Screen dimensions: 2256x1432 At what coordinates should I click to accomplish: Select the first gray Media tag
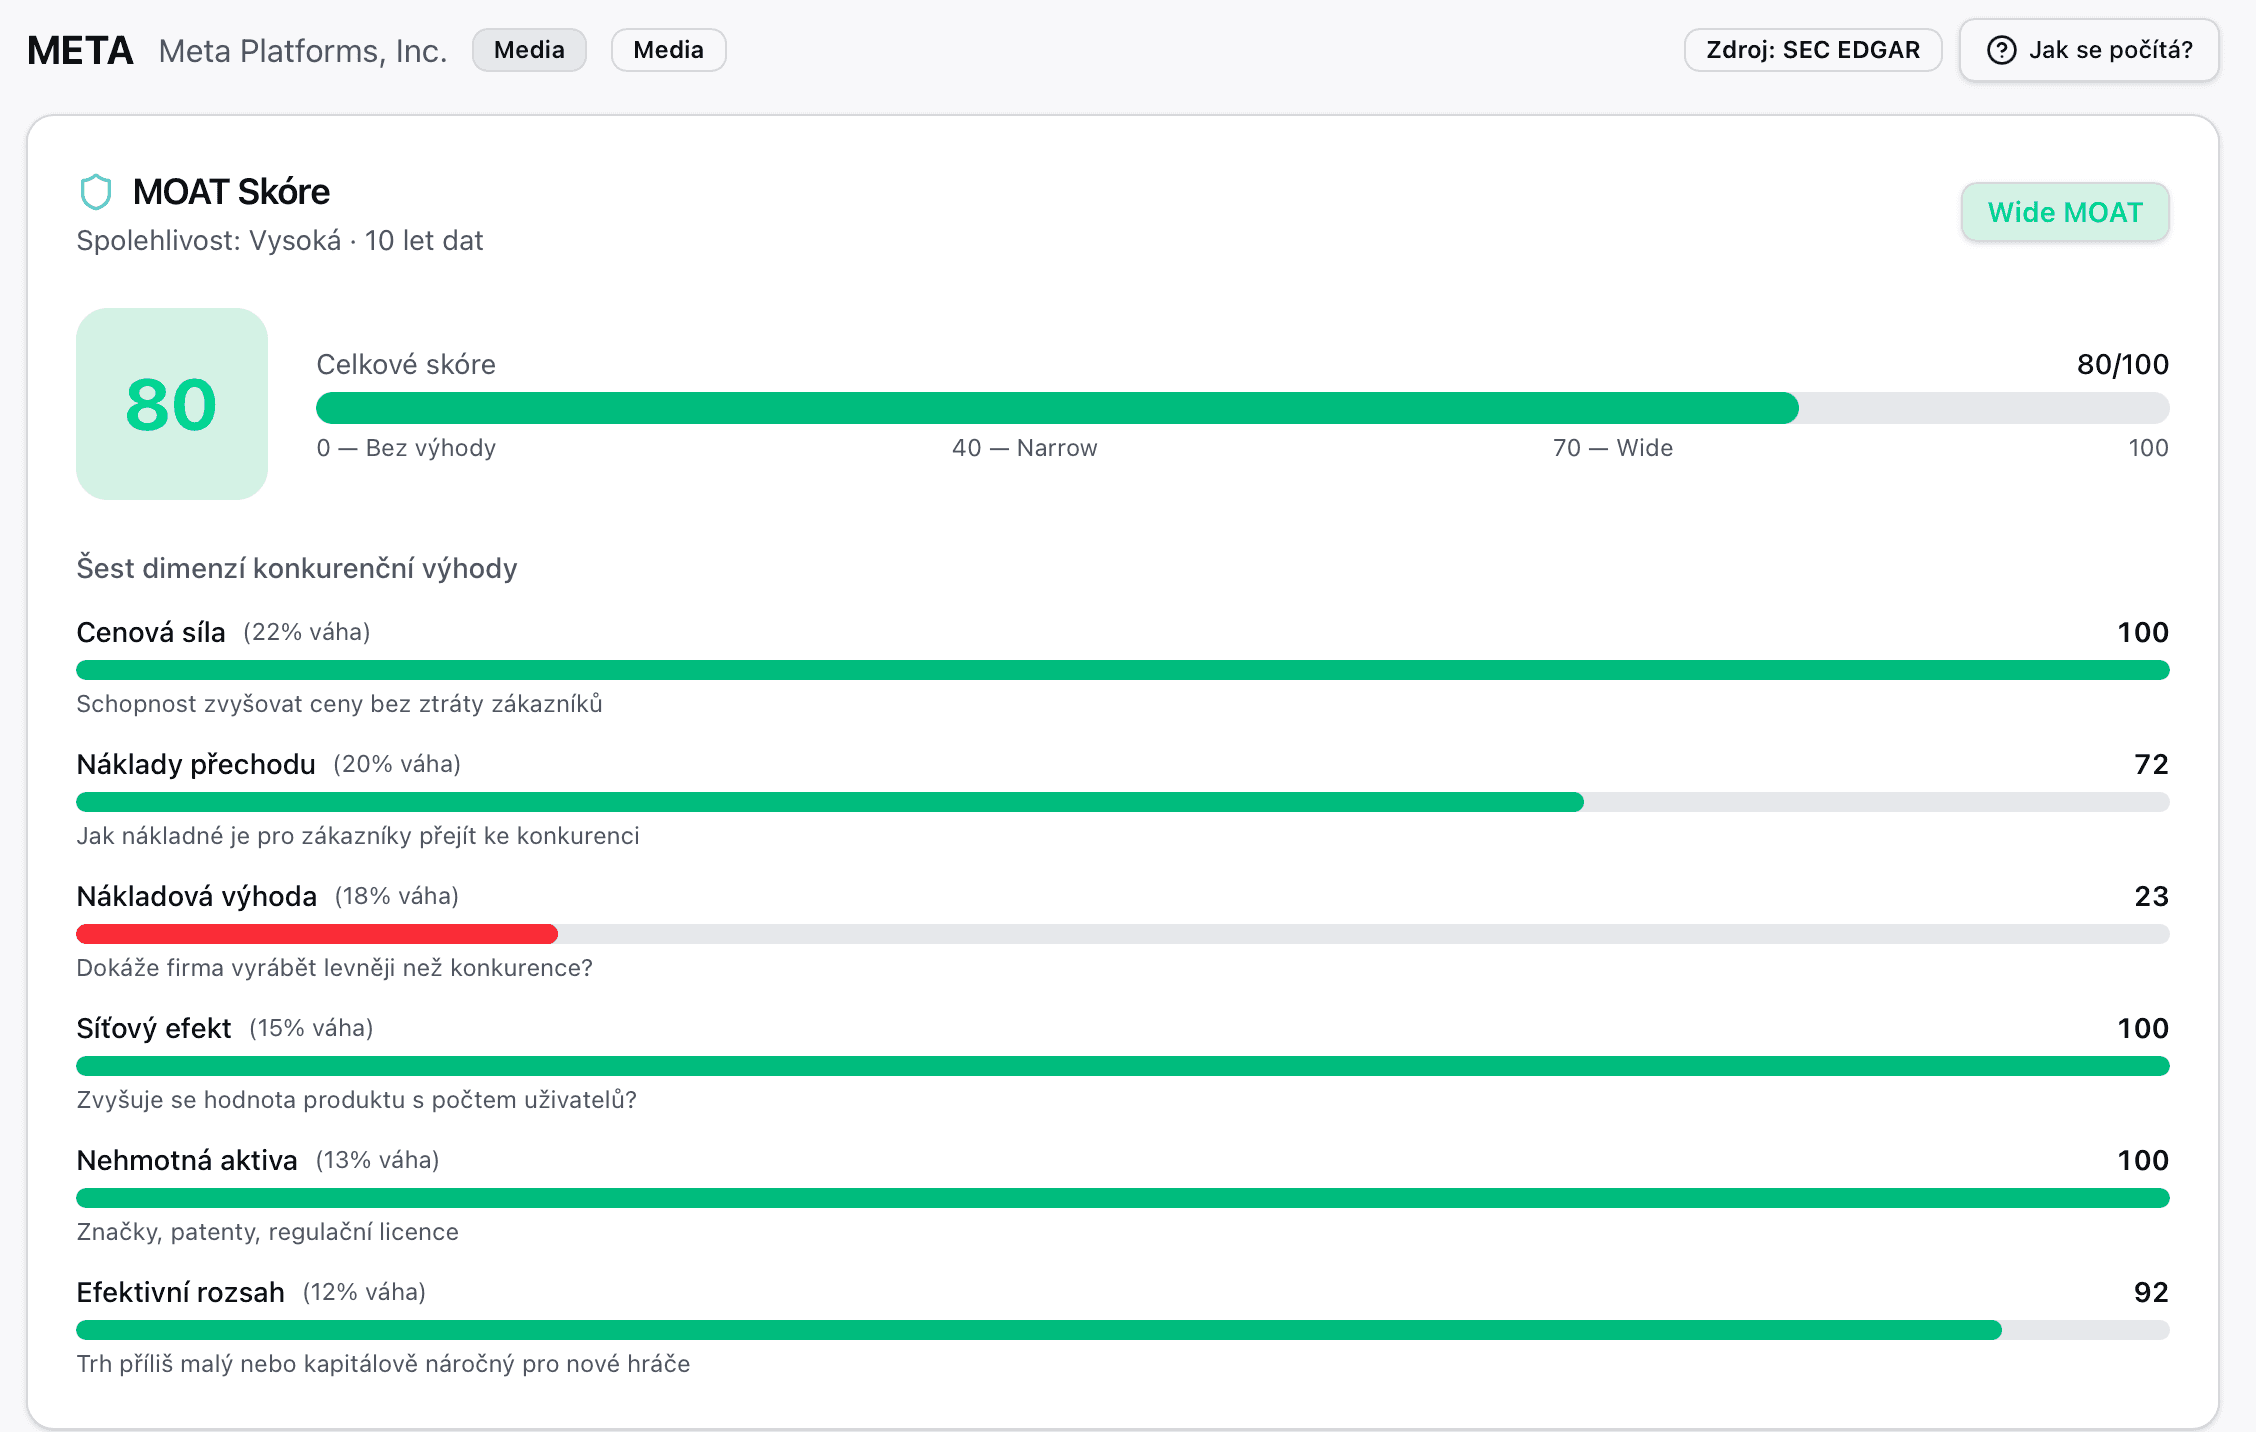coord(529,50)
